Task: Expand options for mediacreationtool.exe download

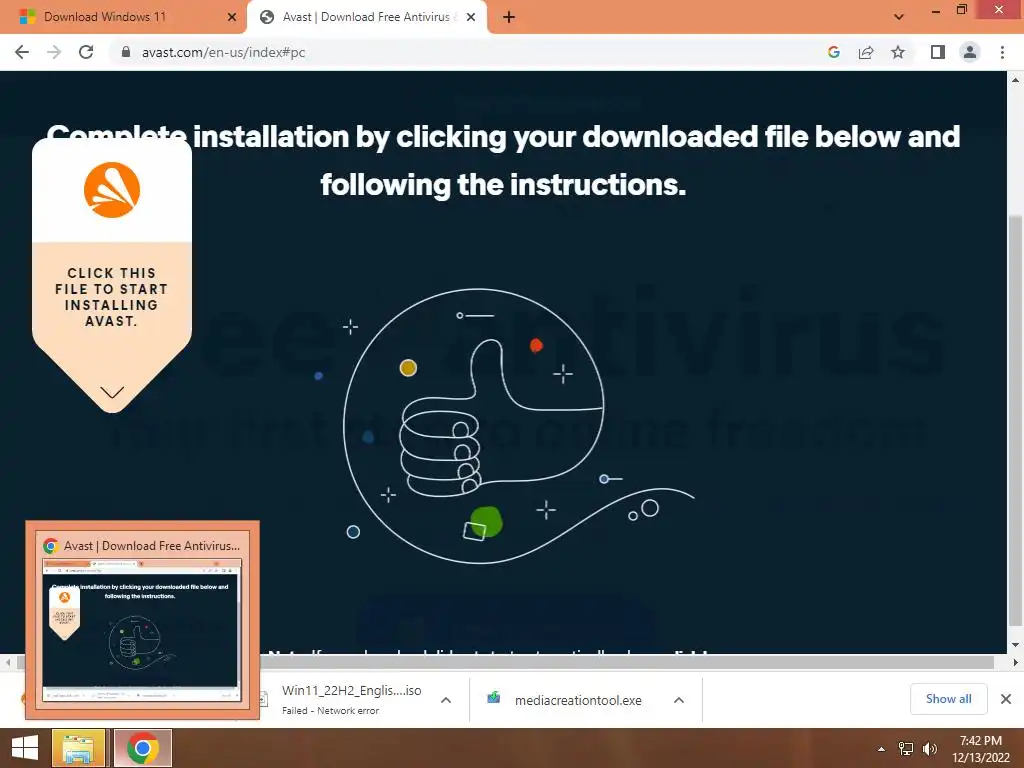Action: (679, 700)
